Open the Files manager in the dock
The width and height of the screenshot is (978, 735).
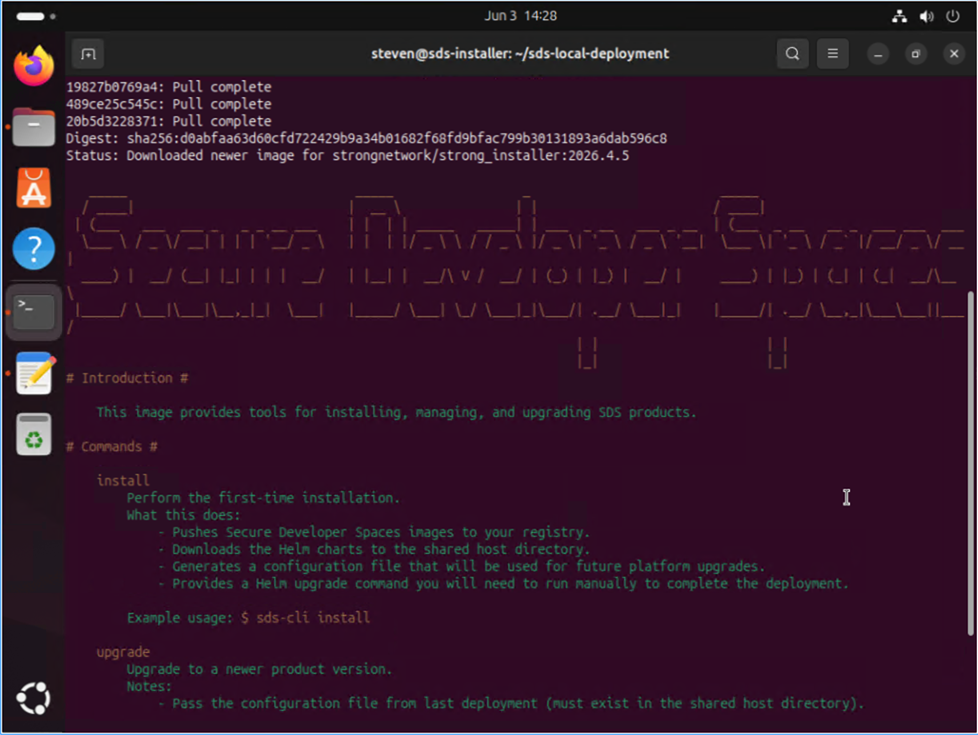34,127
